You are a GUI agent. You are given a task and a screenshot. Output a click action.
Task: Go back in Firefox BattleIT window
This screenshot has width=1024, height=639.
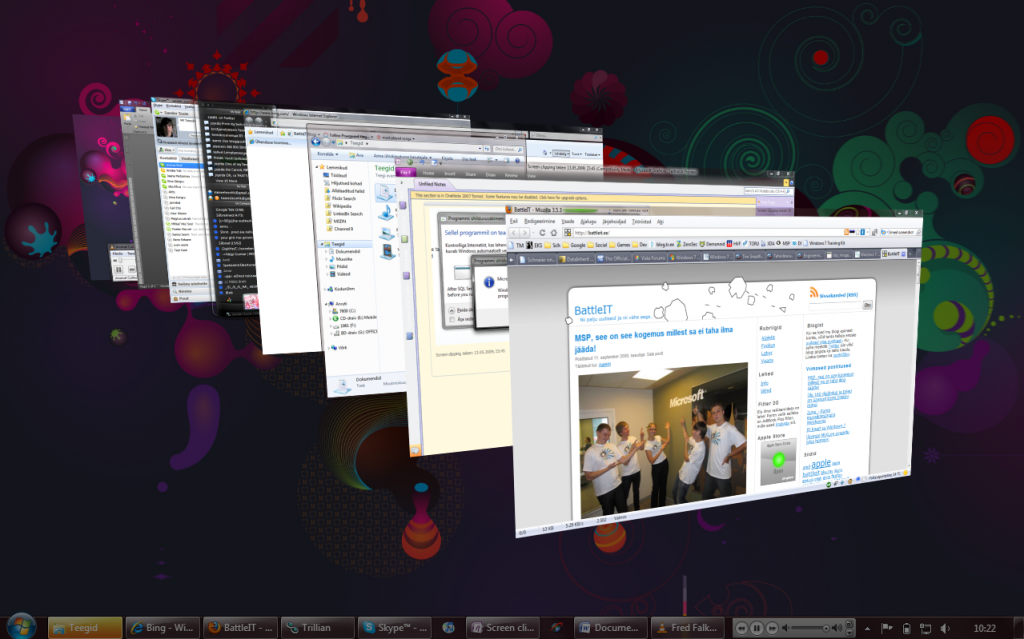515,233
